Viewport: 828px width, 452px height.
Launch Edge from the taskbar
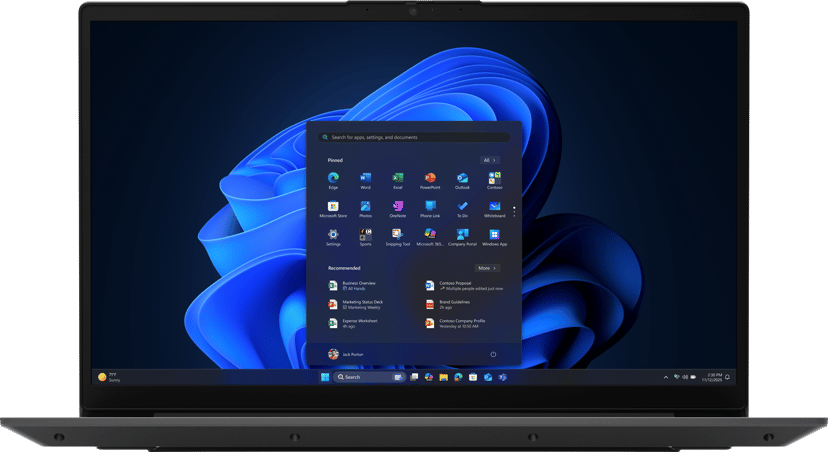point(458,377)
